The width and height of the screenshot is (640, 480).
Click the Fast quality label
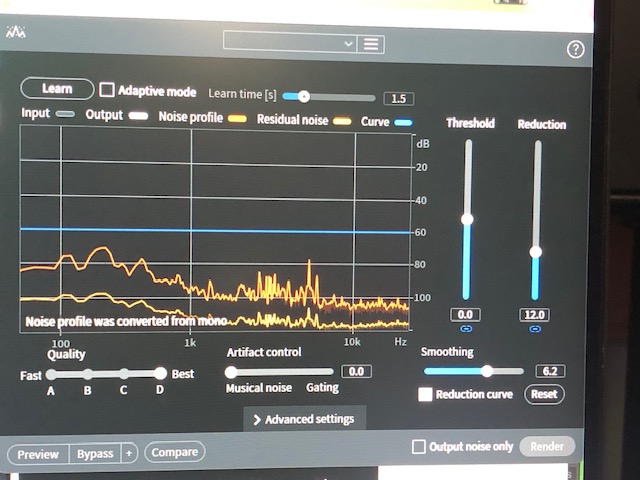click(x=31, y=376)
